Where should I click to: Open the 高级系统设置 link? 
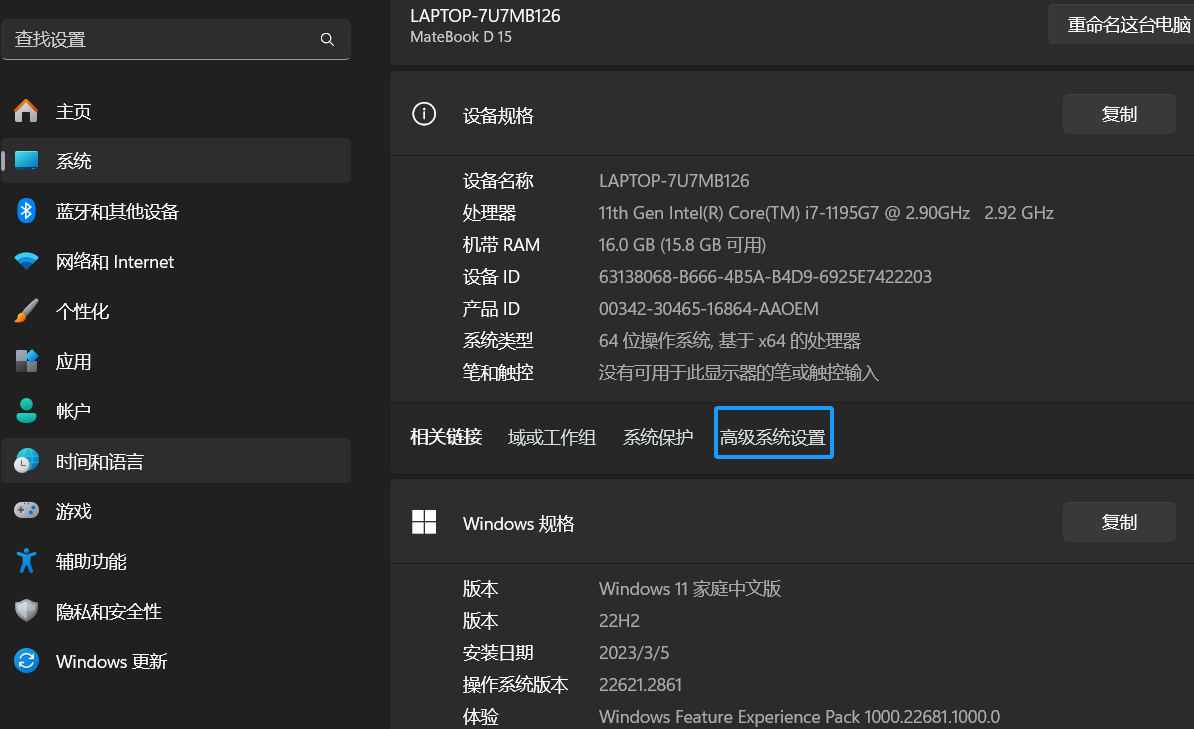click(x=773, y=437)
